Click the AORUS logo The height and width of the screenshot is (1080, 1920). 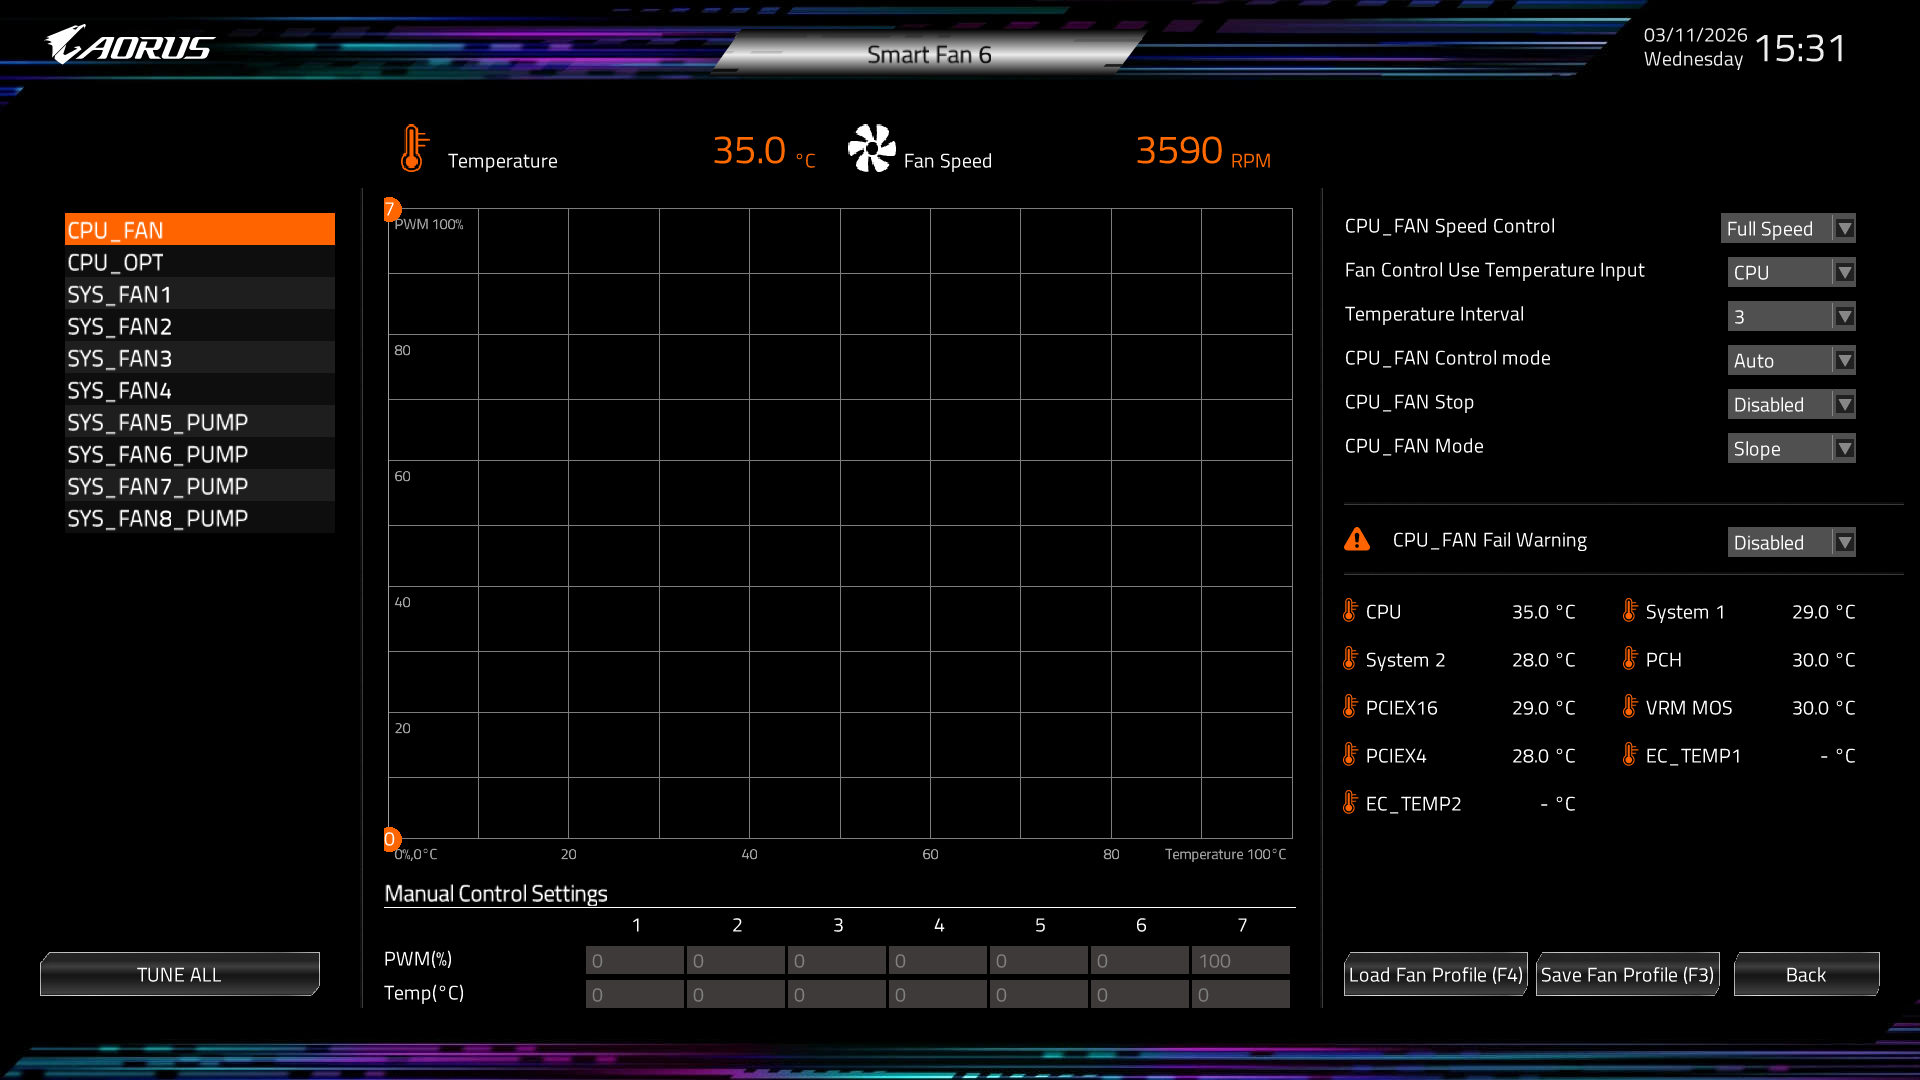pos(130,45)
